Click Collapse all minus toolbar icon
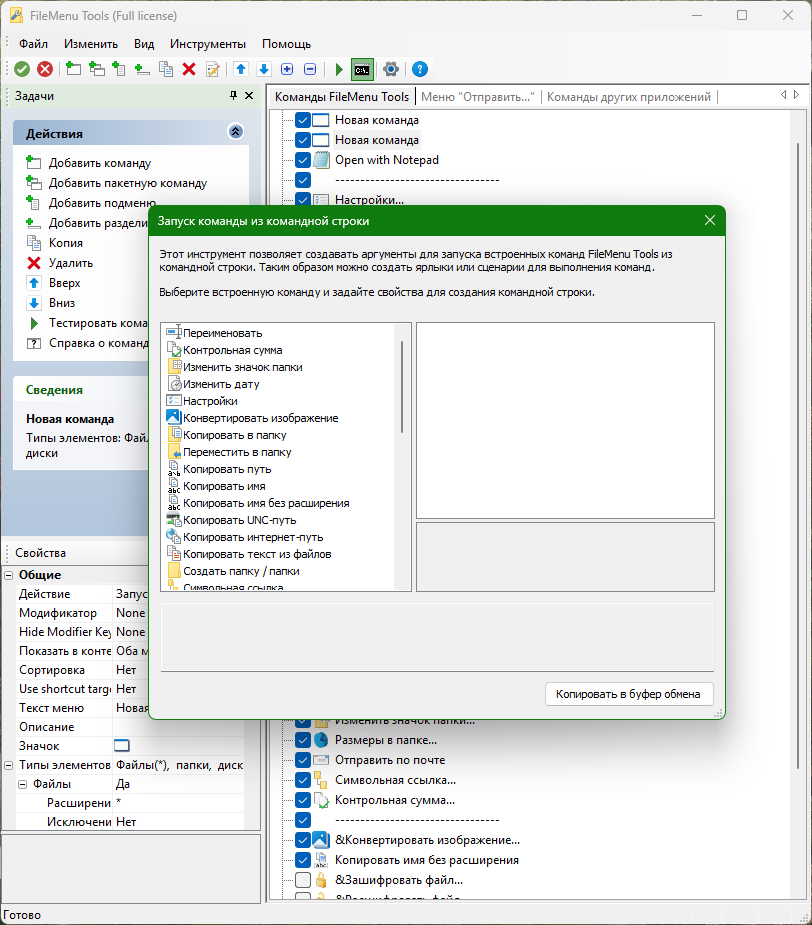The width and height of the screenshot is (812, 925). click(x=310, y=69)
